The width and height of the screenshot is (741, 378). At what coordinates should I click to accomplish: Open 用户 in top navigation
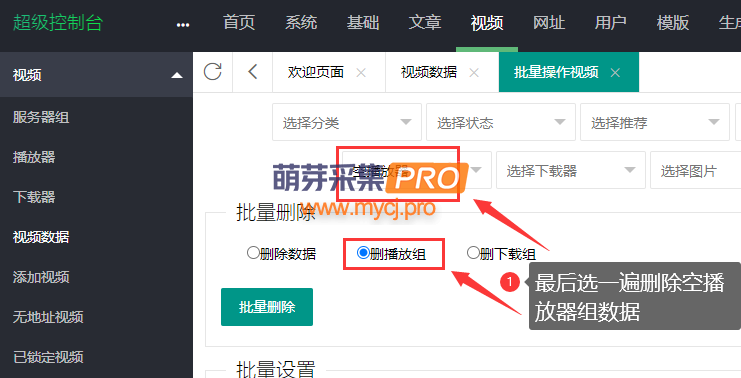point(611,23)
